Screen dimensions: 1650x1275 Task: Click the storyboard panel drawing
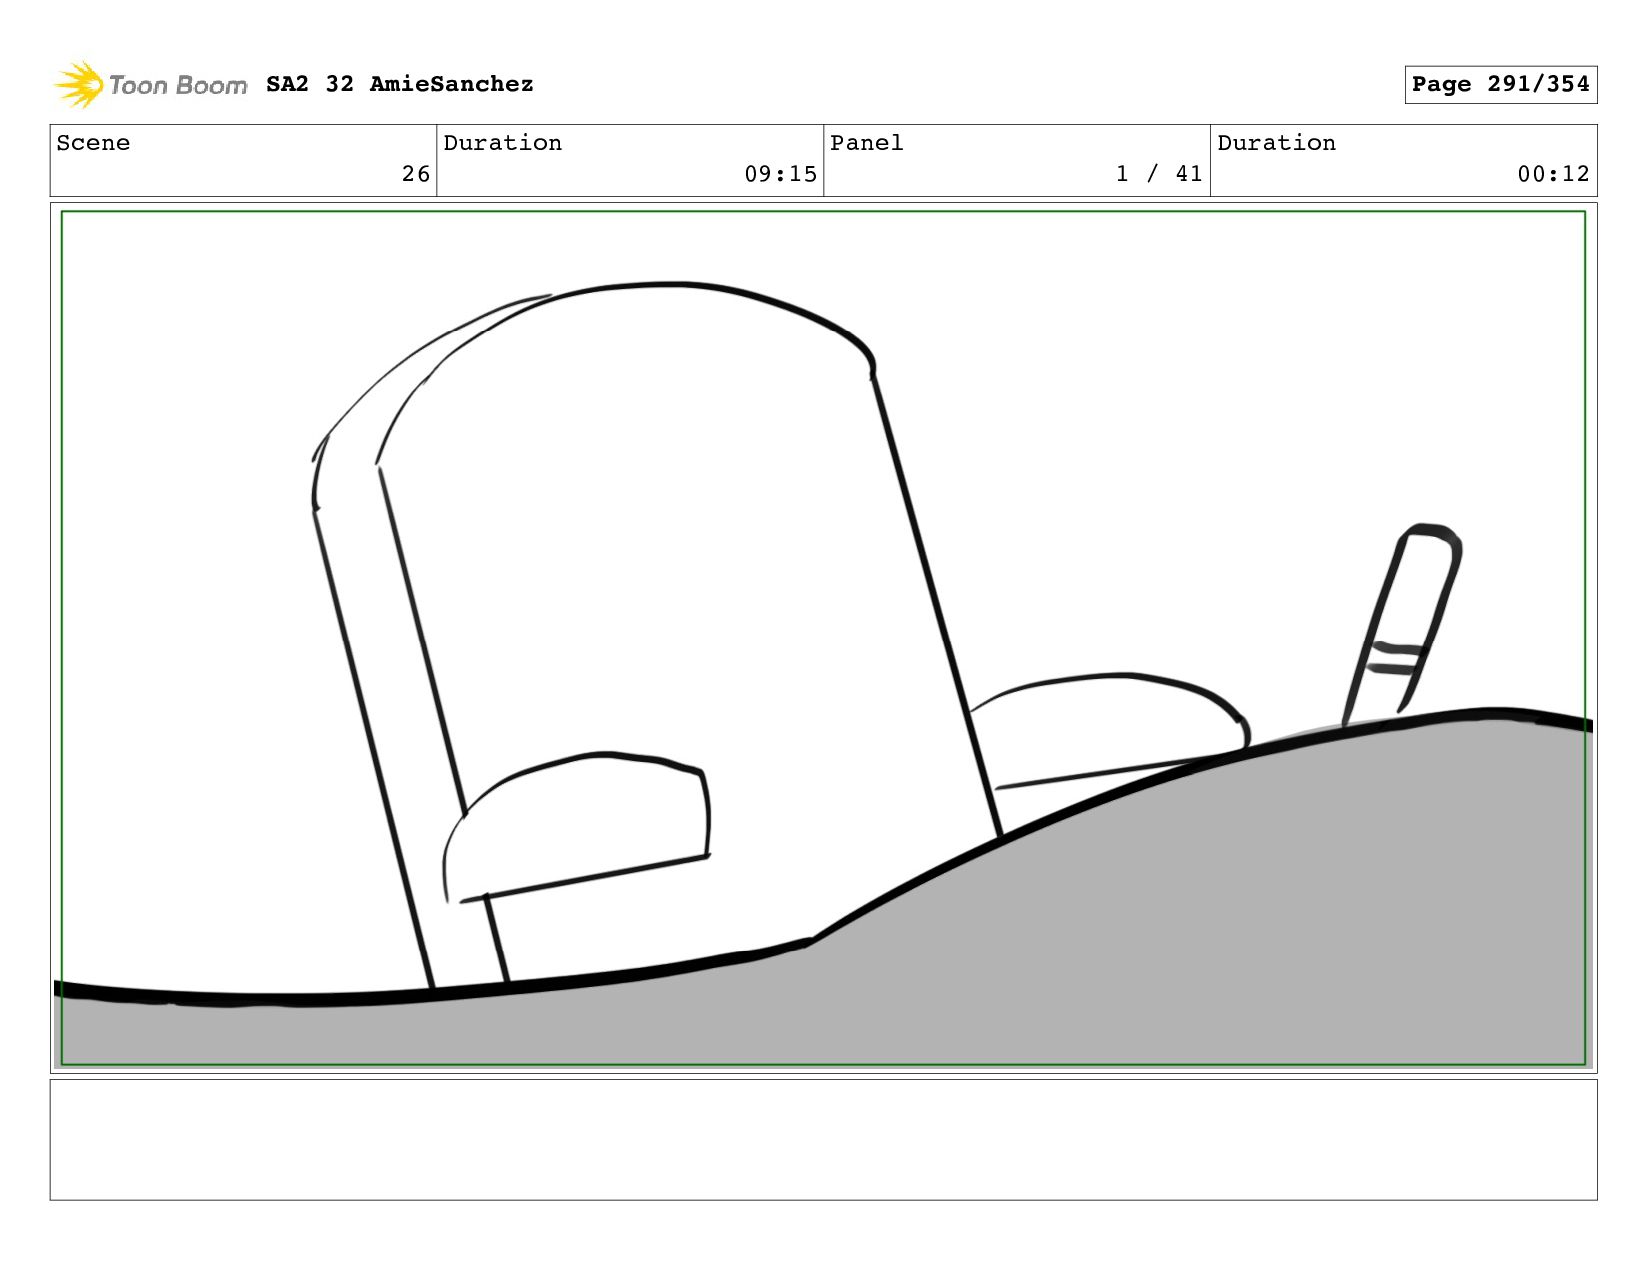tap(823, 638)
